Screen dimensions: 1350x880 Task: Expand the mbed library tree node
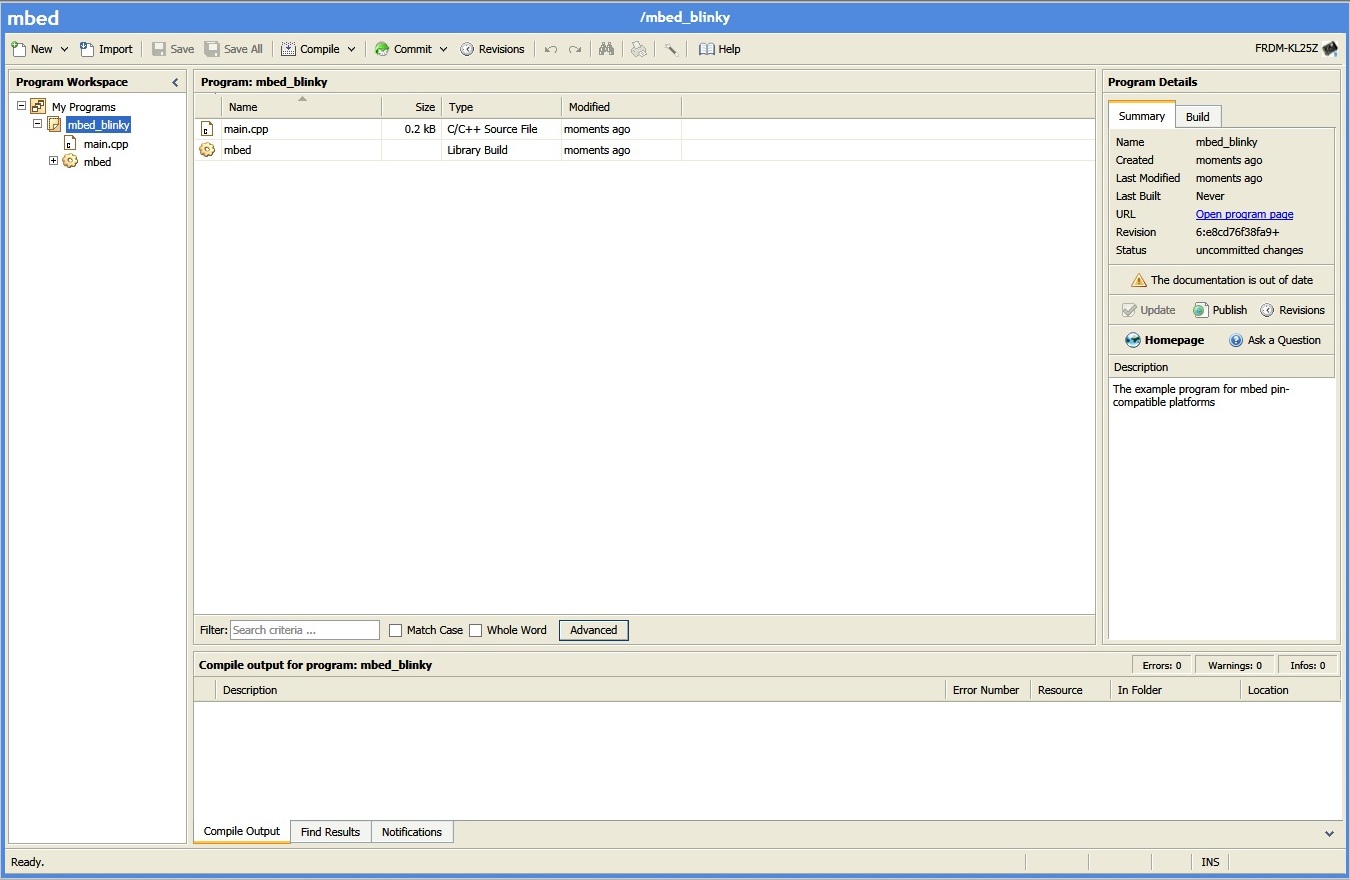click(x=54, y=161)
